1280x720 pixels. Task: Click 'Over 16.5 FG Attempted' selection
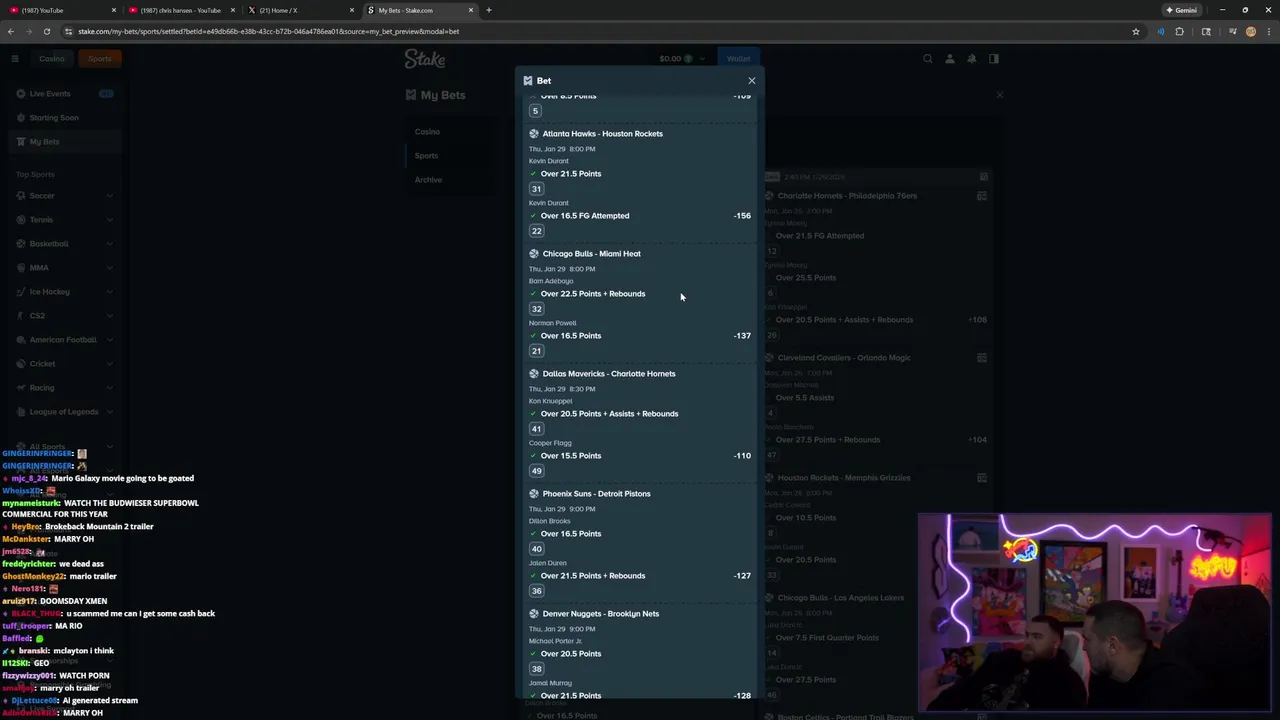pyautogui.click(x=585, y=216)
